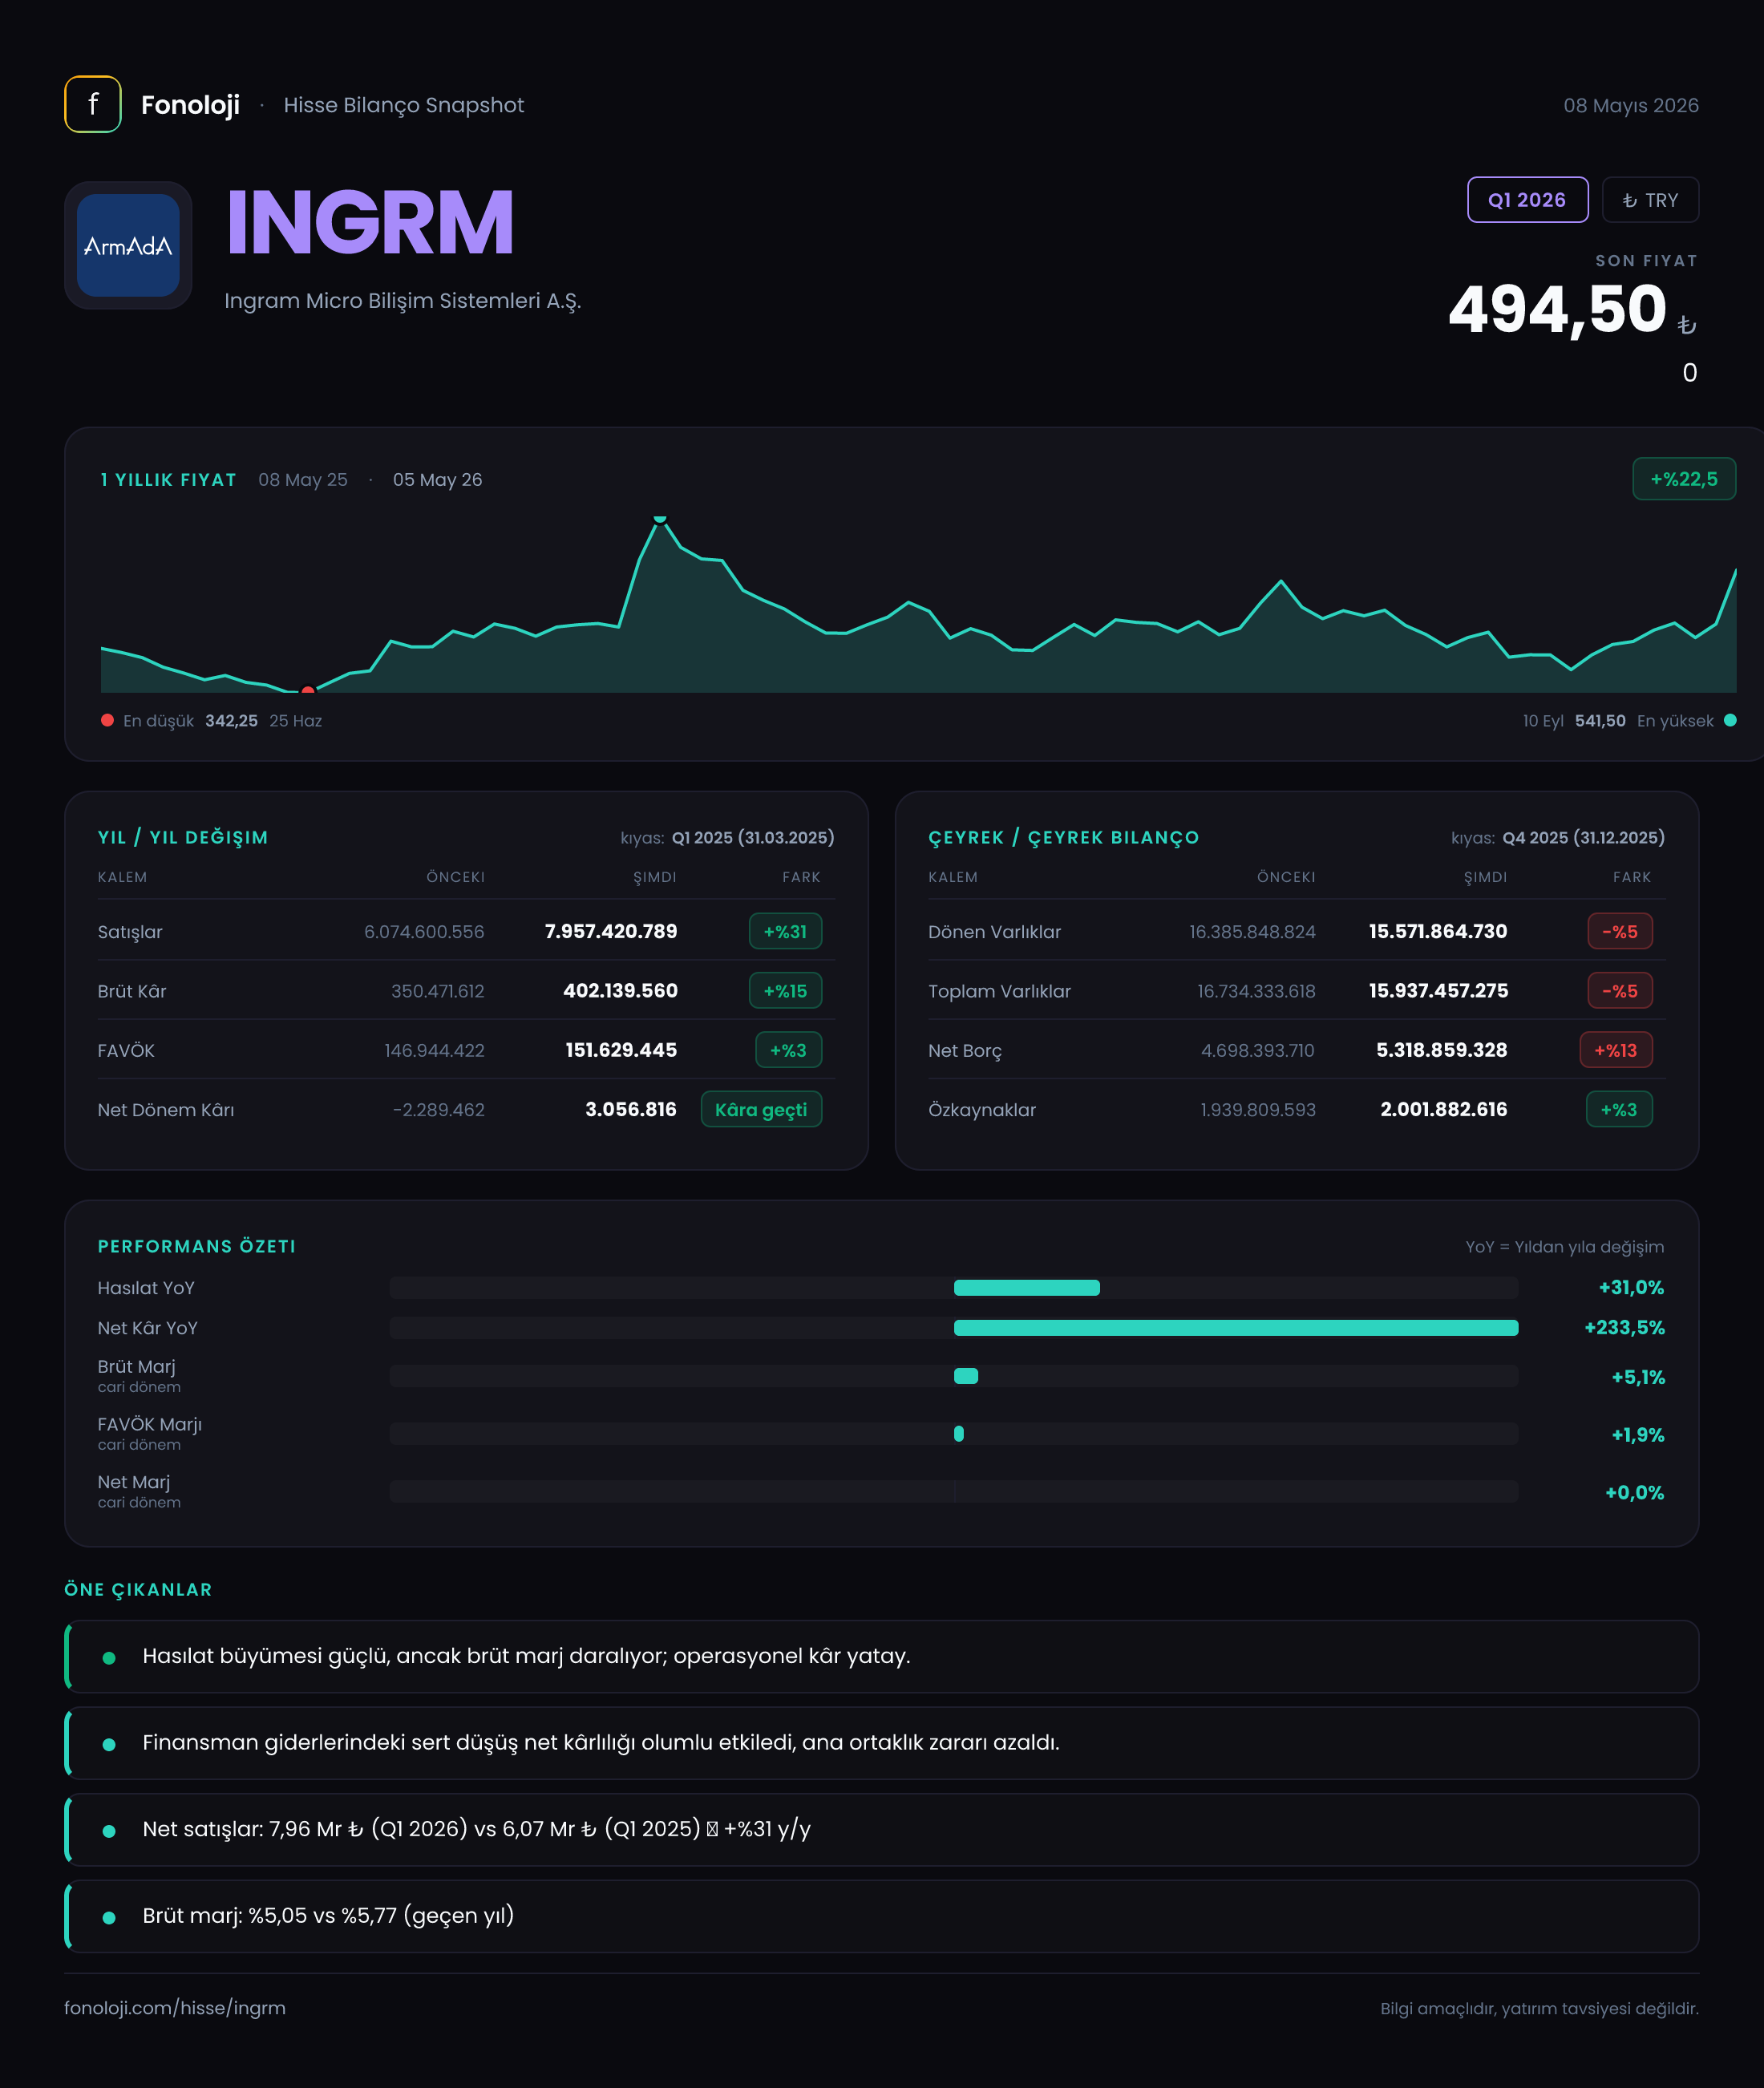Image resolution: width=1764 pixels, height=2088 pixels.
Task: Click the +%3 FAVÖK change badge
Action: click(x=788, y=1050)
